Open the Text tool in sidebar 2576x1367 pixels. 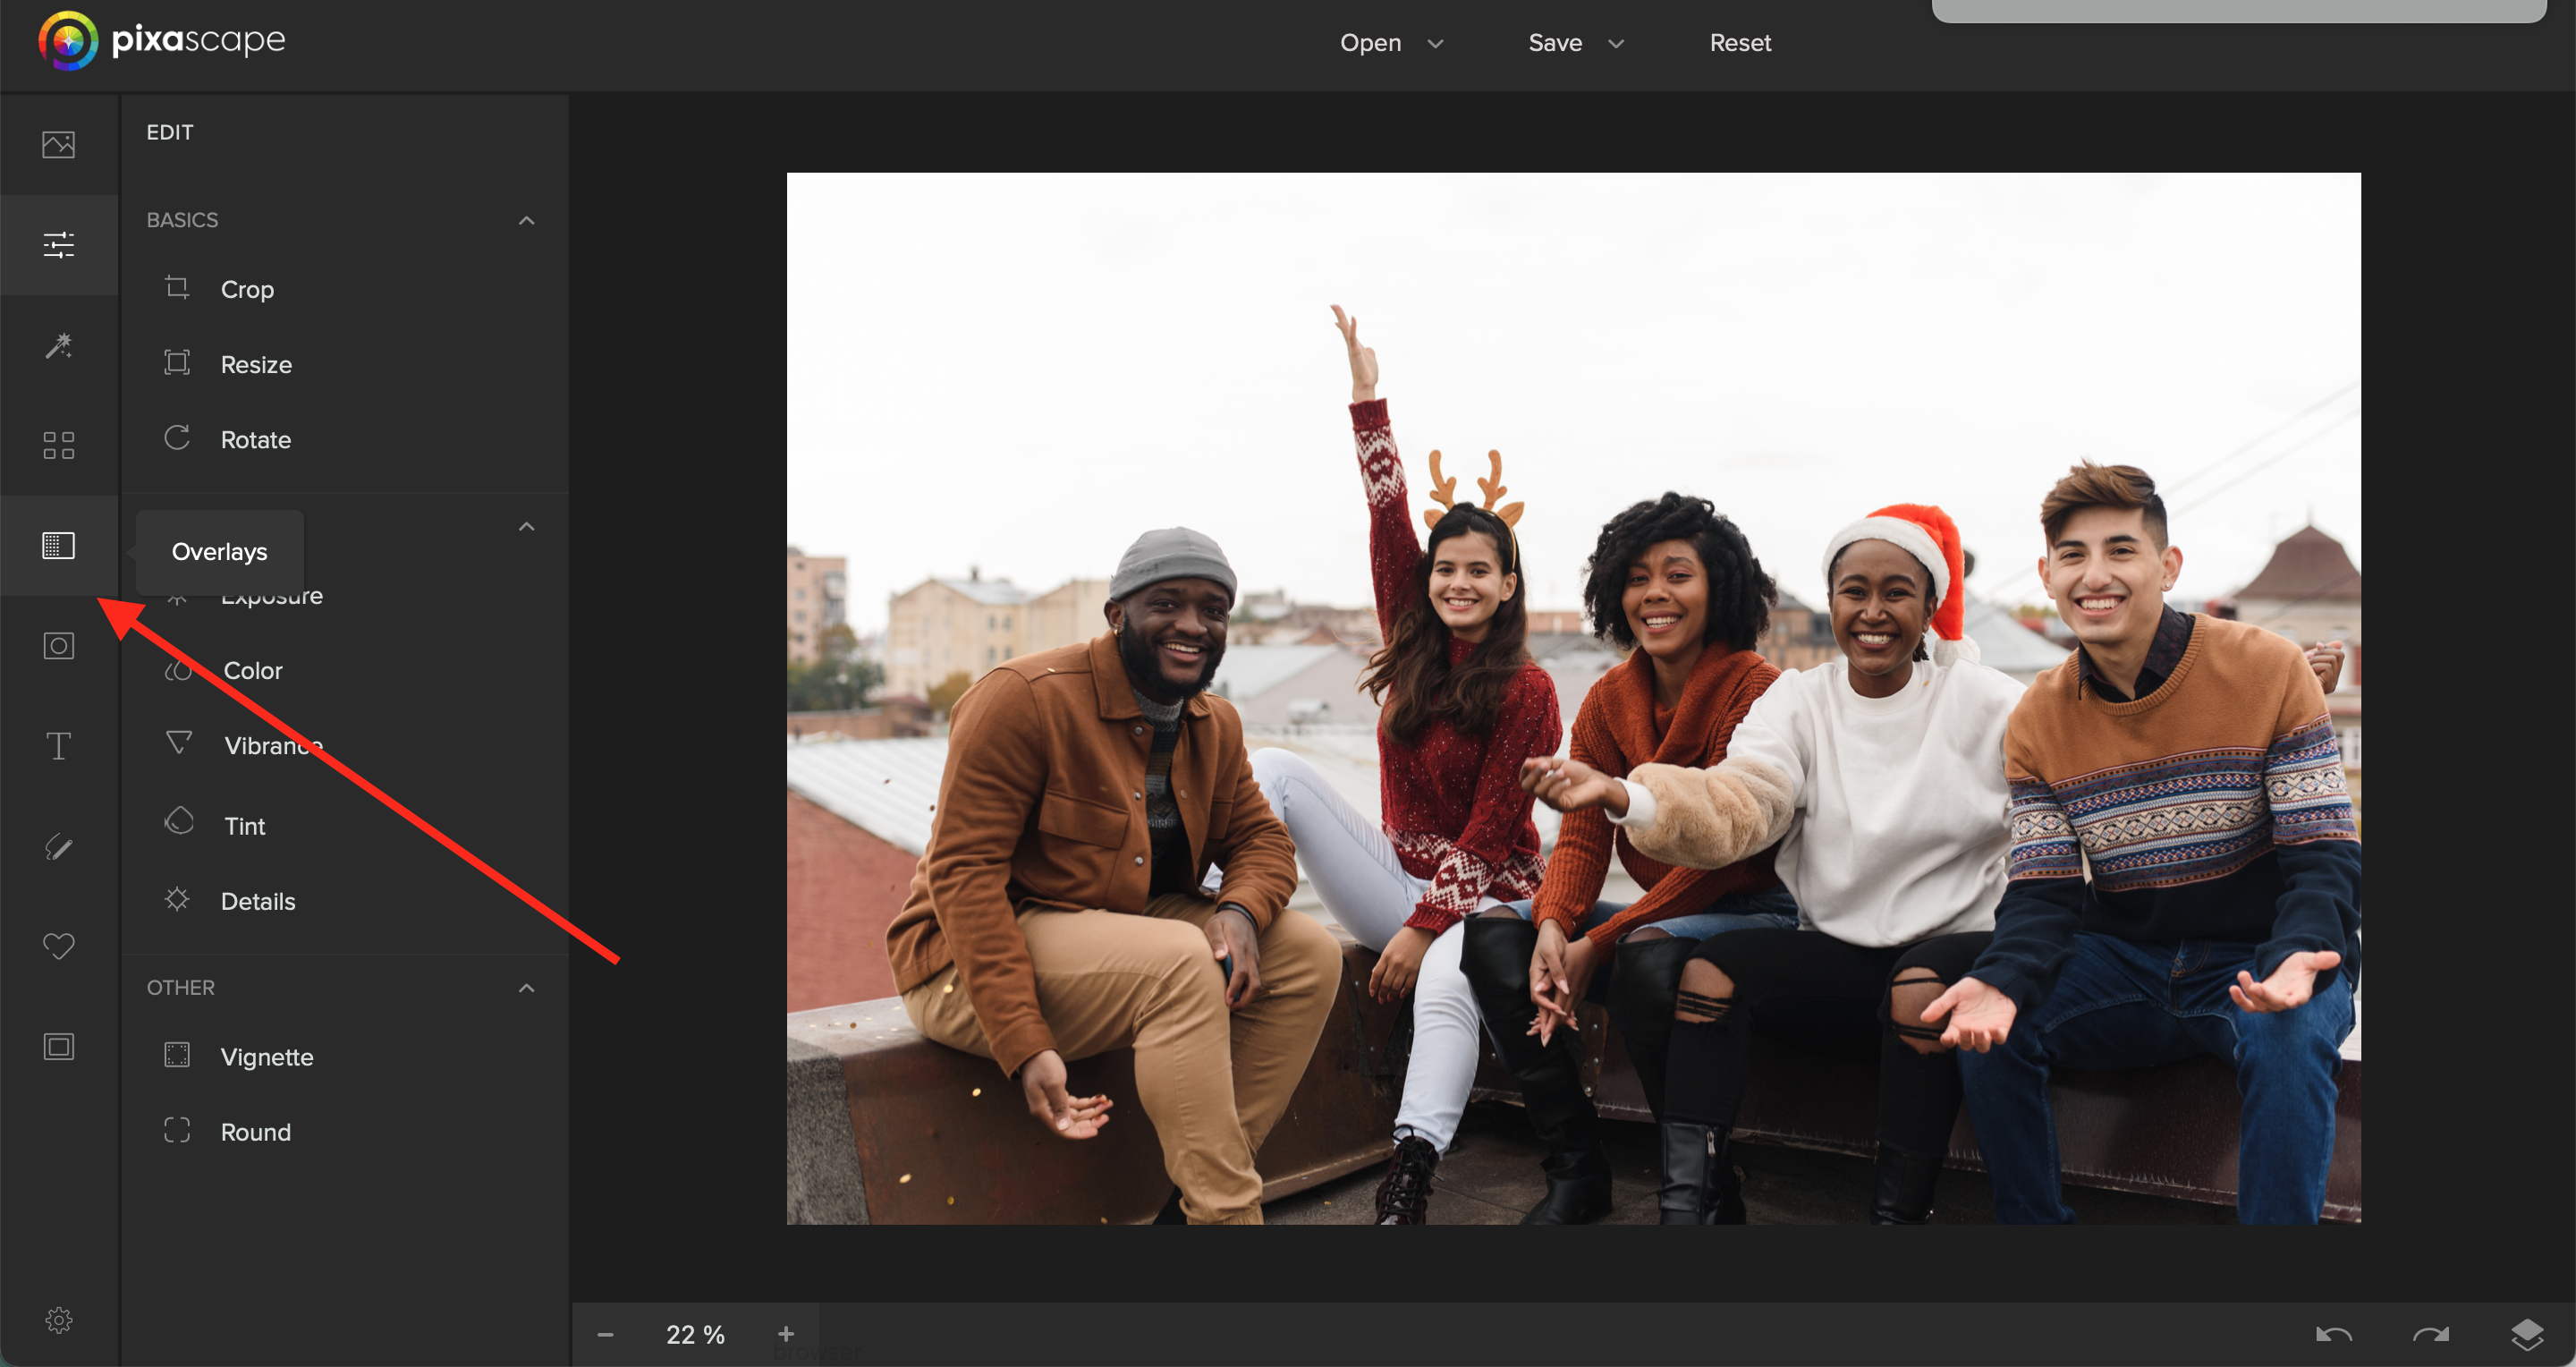(x=58, y=746)
